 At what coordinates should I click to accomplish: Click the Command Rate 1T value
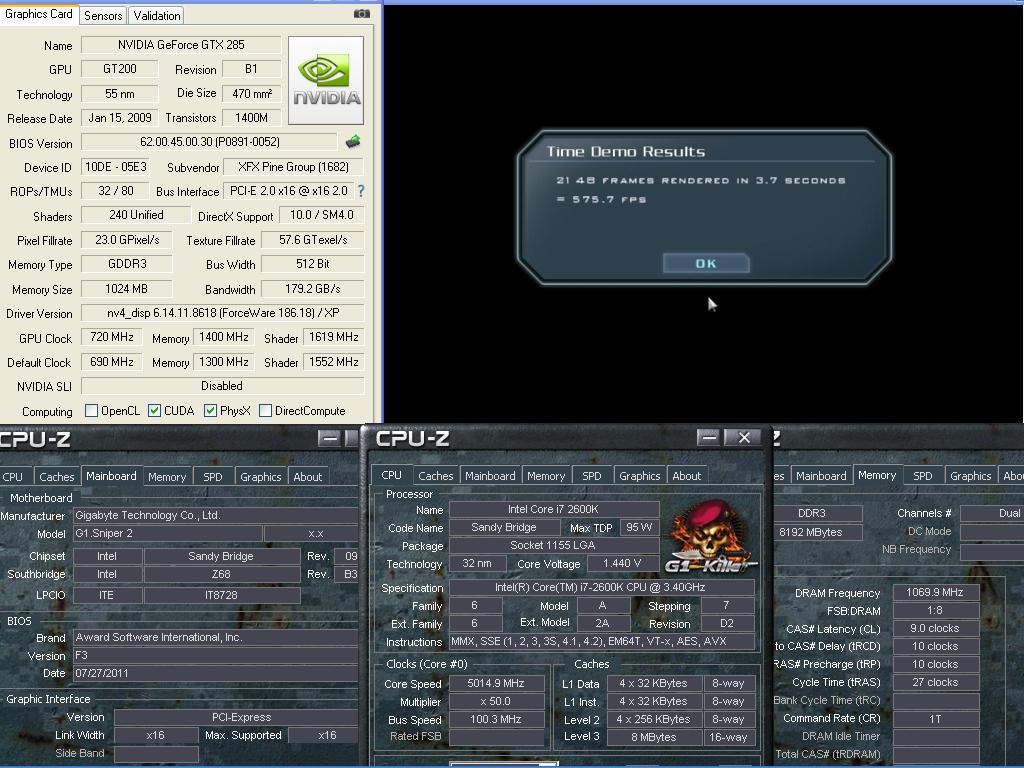[x=935, y=718]
